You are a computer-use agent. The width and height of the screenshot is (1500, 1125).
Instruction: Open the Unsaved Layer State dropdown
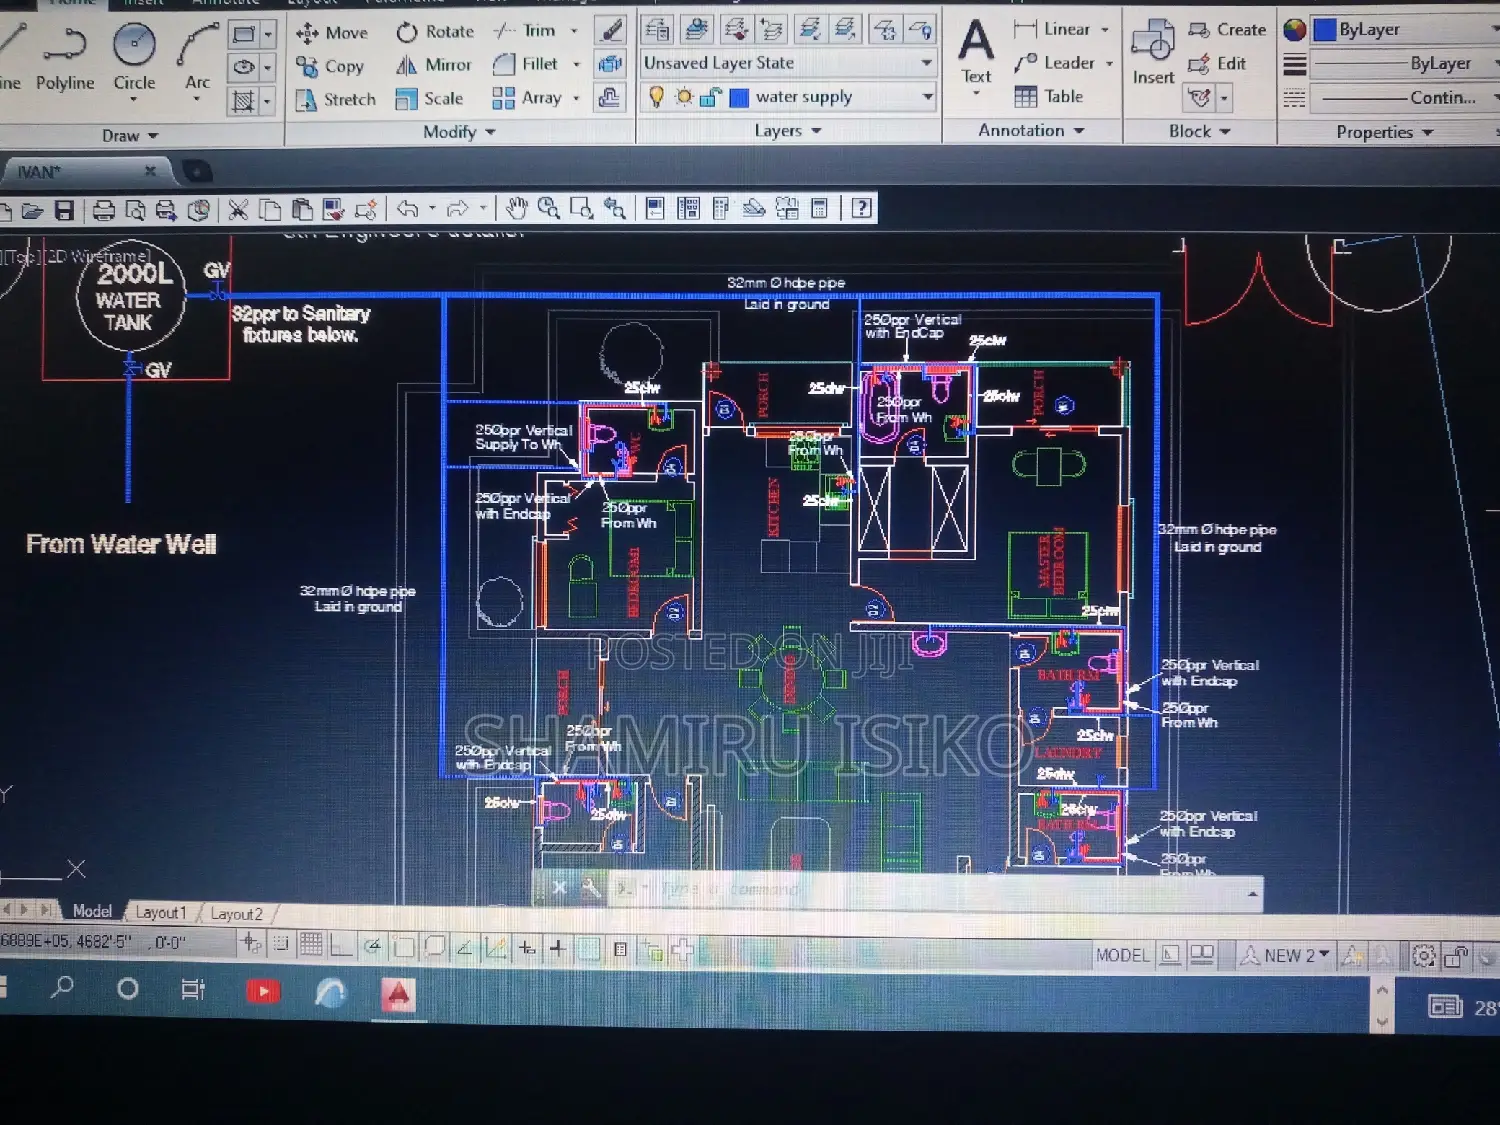(927, 63)
